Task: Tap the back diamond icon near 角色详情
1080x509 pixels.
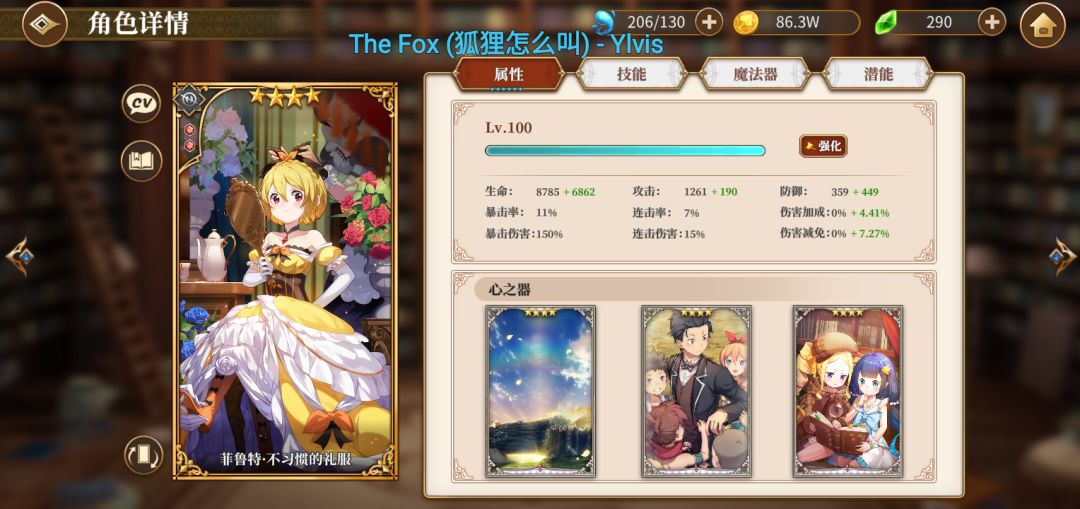Action: click(45, 23)
